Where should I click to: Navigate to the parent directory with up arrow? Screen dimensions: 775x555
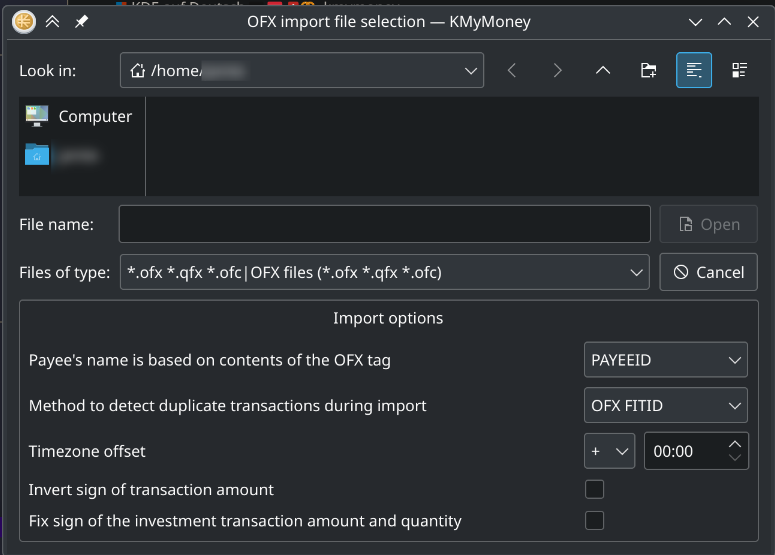[x=603, y=71]
